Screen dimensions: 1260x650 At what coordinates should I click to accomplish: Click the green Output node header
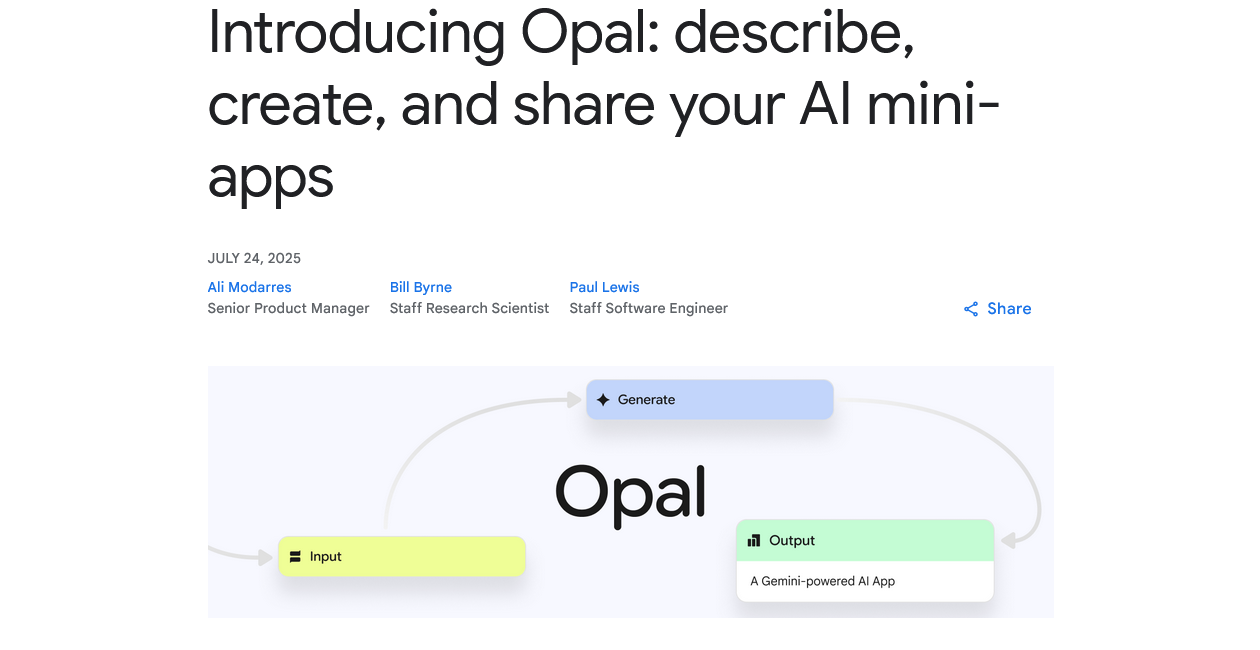pos(865,541)
